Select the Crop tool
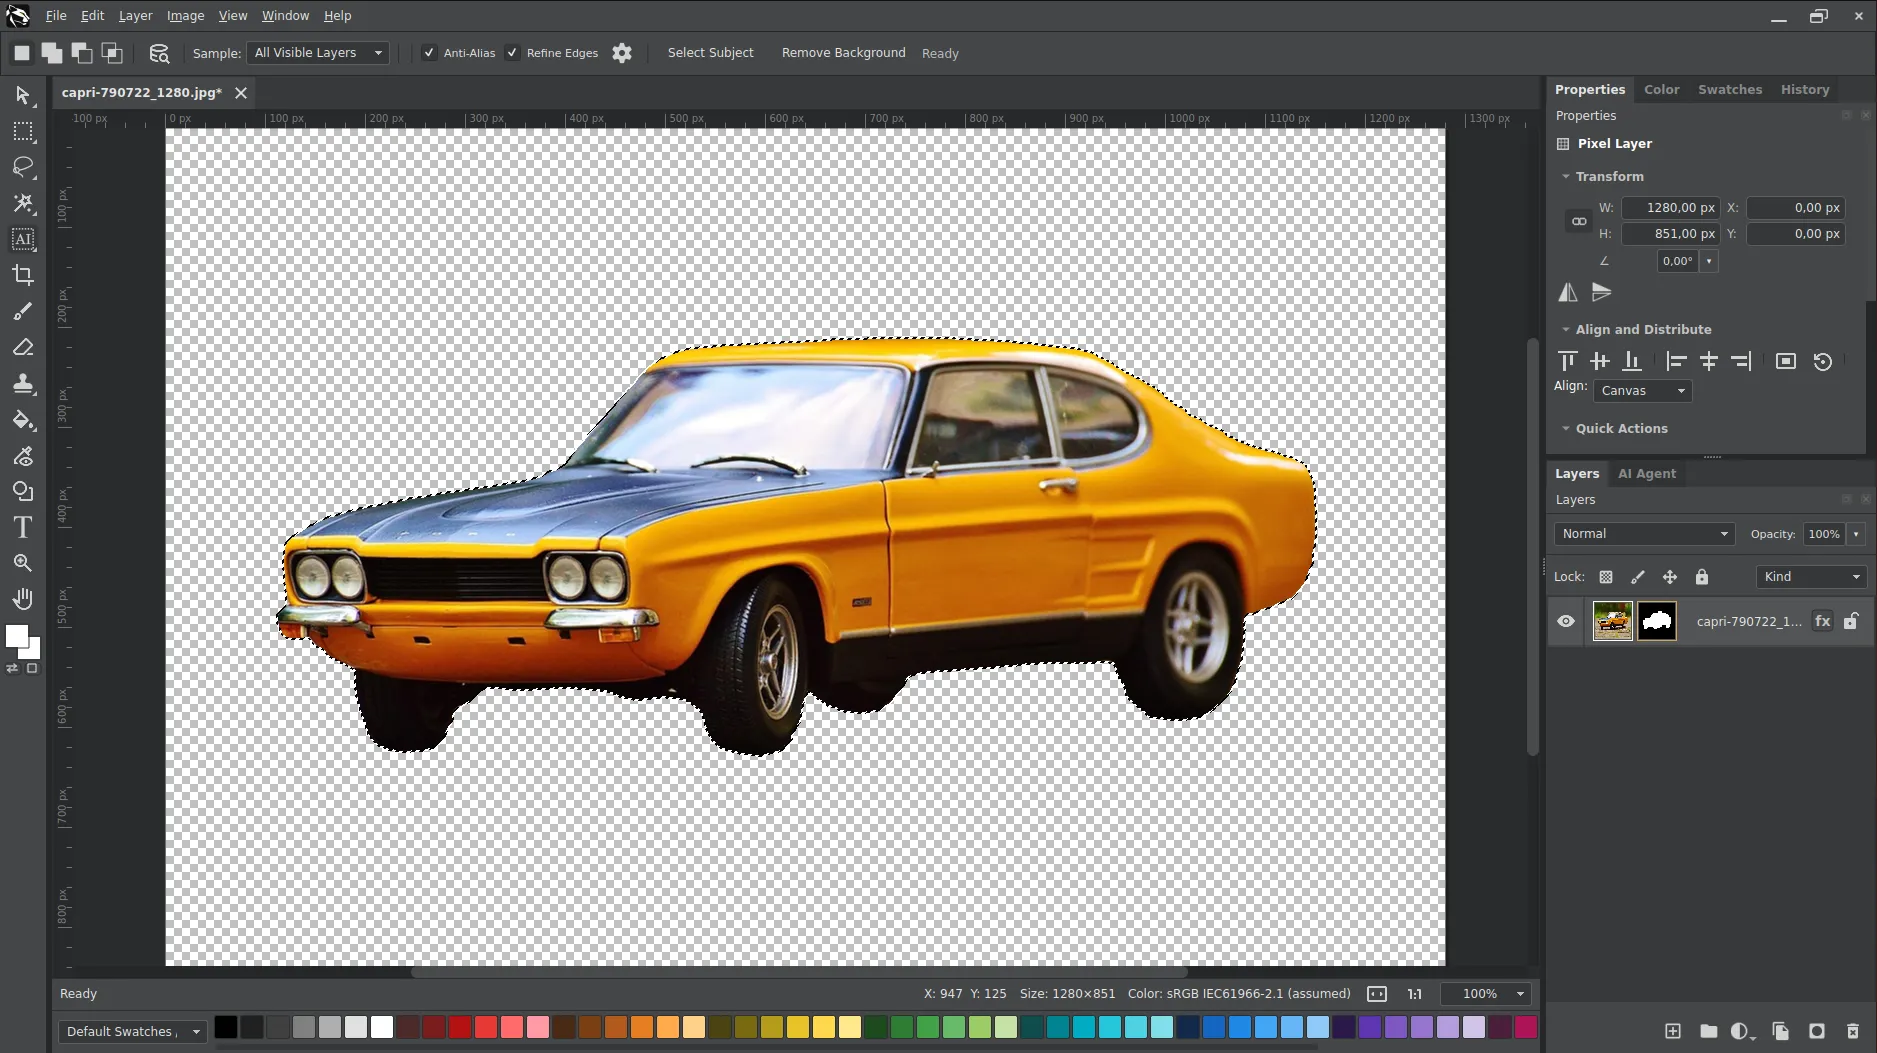Viewport: 1877px width, 1053px height. 23,275
